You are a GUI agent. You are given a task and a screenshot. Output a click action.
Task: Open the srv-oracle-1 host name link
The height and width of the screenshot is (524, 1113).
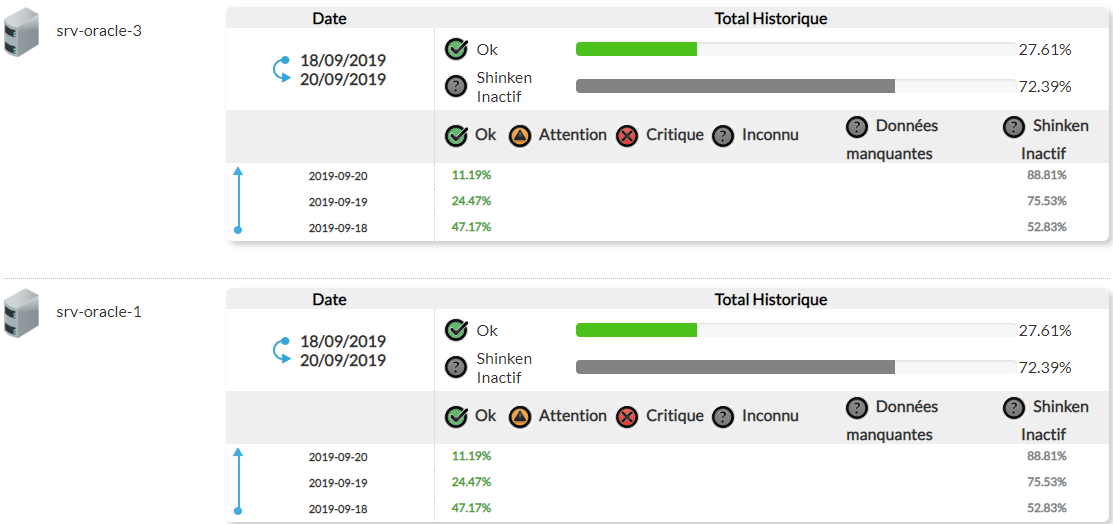[x=99, y=312]
